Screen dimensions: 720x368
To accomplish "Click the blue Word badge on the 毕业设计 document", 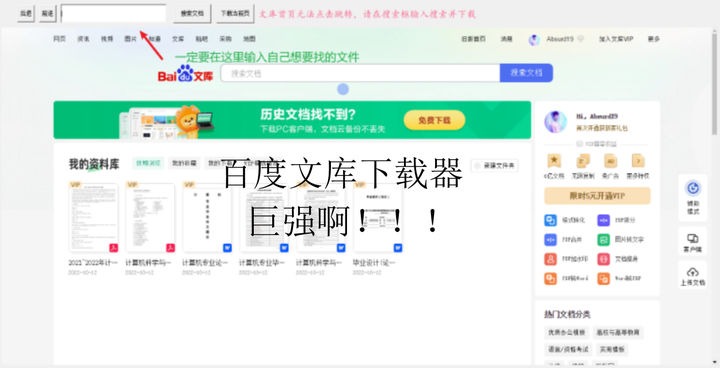I will 398,248.
